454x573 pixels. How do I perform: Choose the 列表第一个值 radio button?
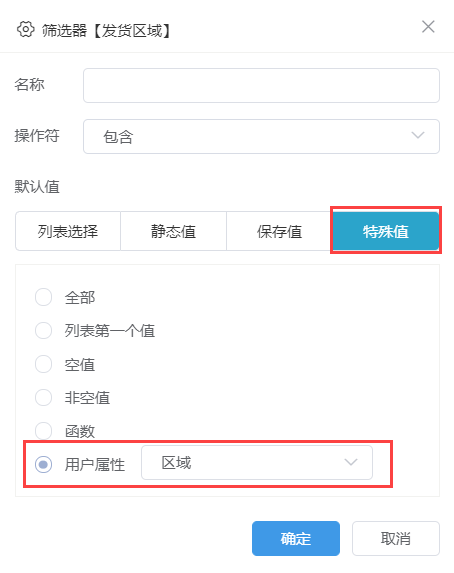pyautogui.click(x=43, y=330)
